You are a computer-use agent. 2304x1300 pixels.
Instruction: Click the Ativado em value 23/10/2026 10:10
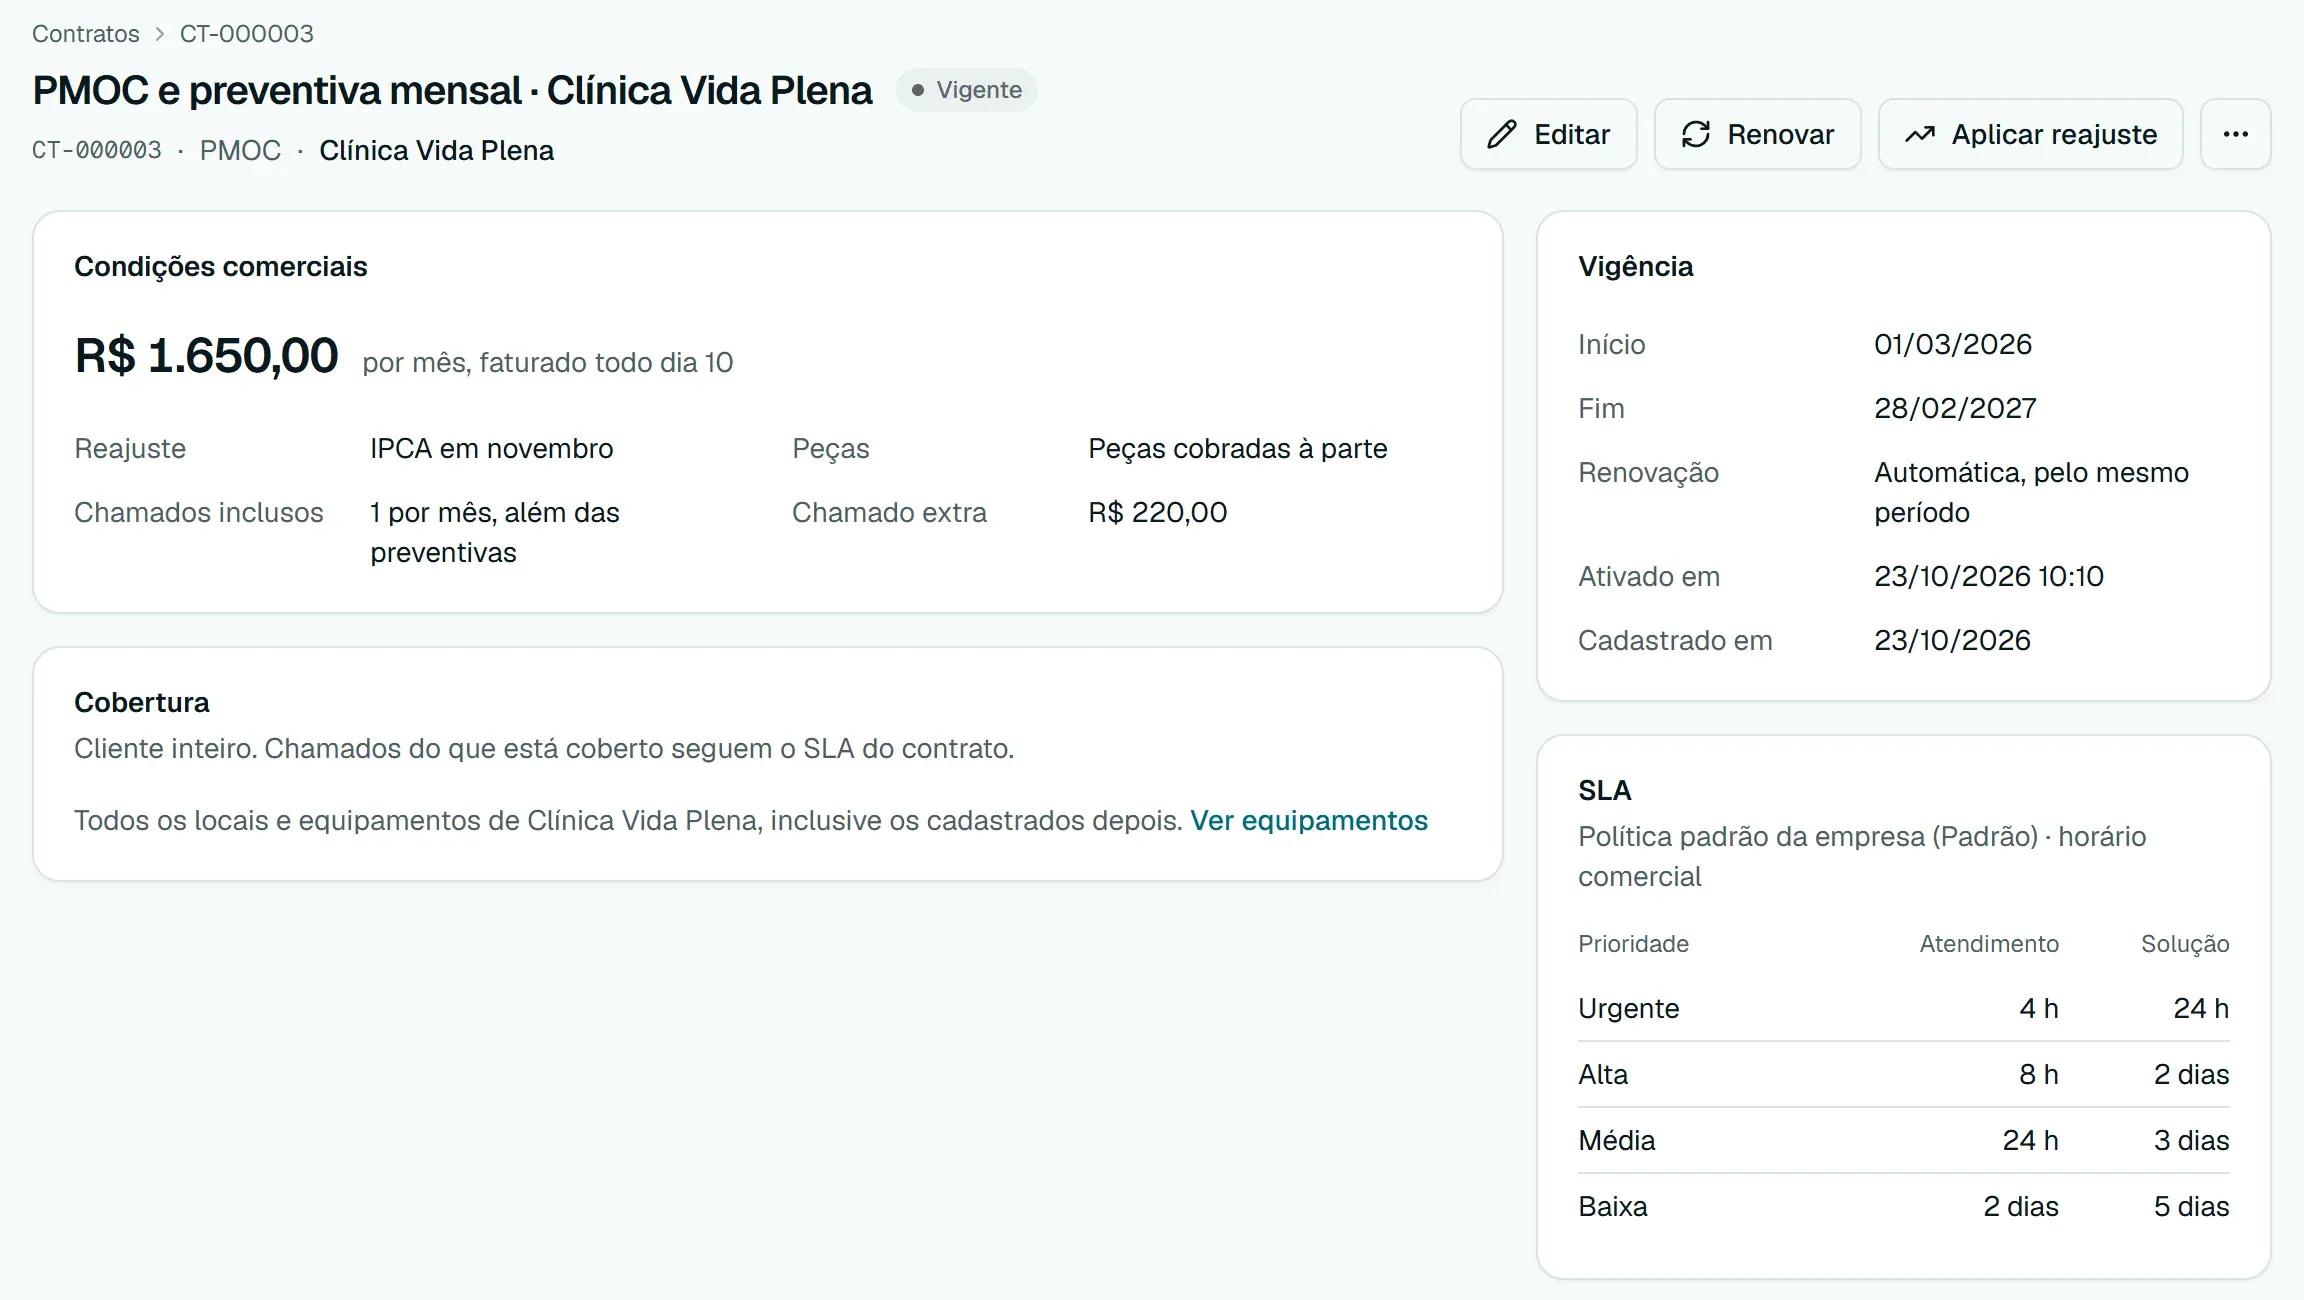pos(1989,576)
